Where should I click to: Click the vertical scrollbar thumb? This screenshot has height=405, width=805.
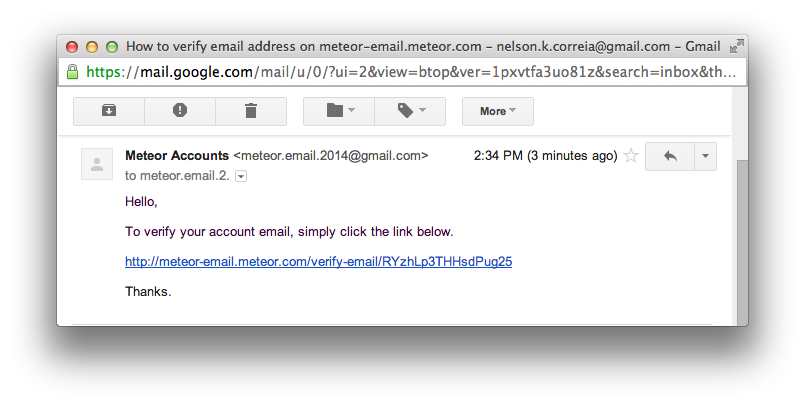click(x=742, y=241)
